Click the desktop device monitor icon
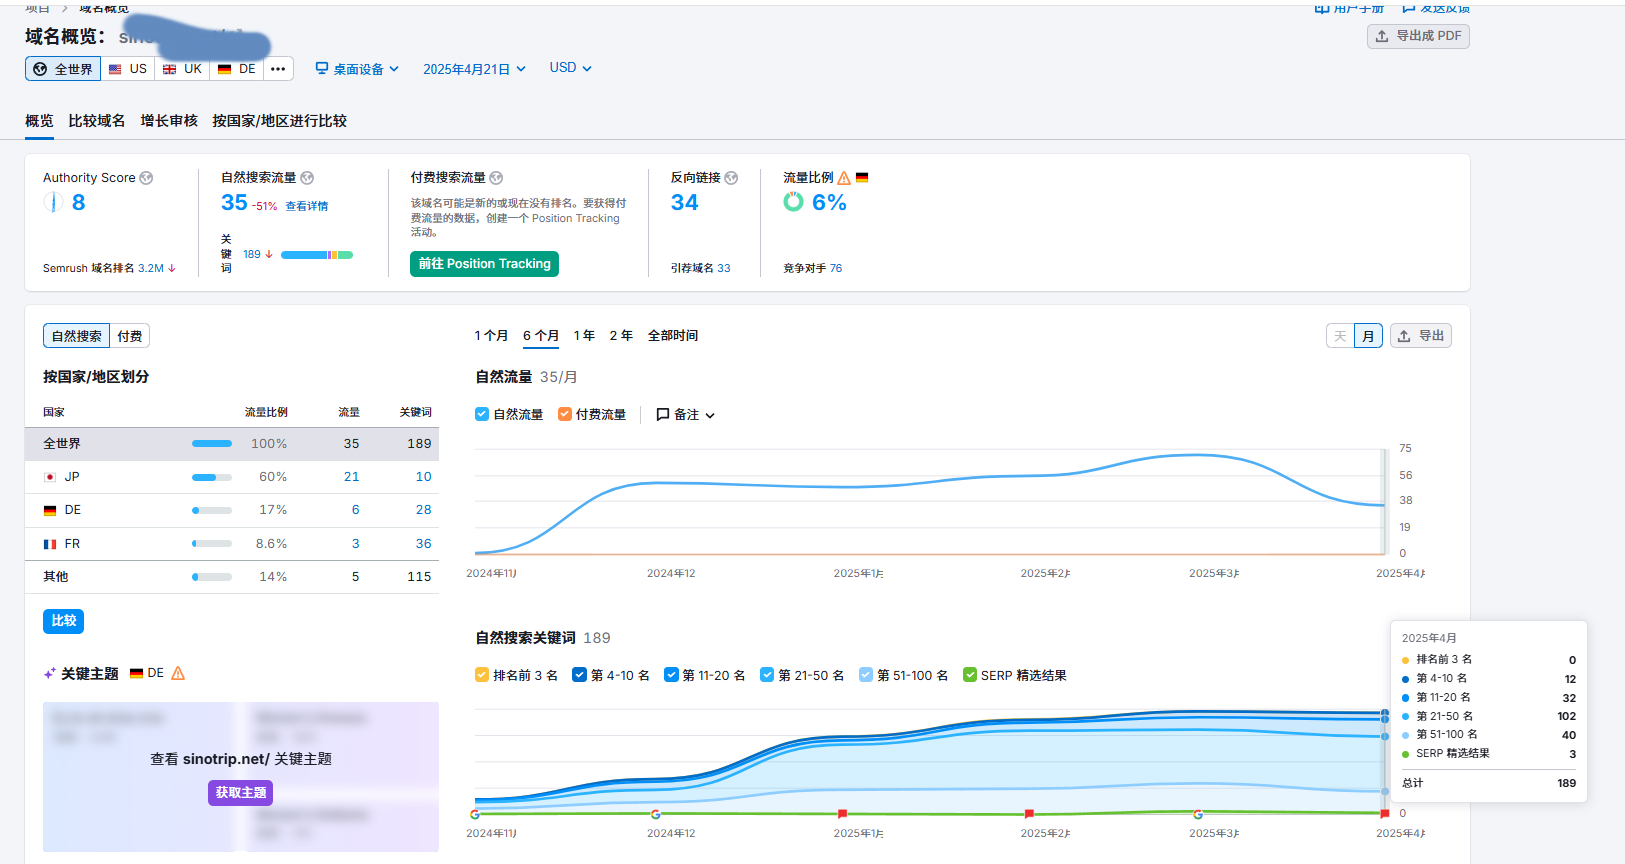Viewport: 1625px width, 864px height. point(322,68)
